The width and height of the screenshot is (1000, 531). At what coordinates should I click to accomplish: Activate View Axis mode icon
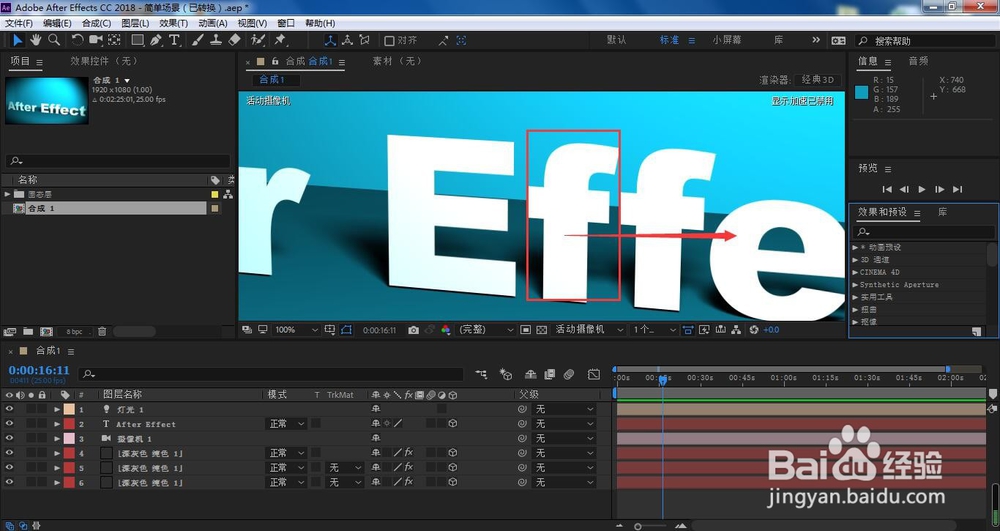pos(365,40)
